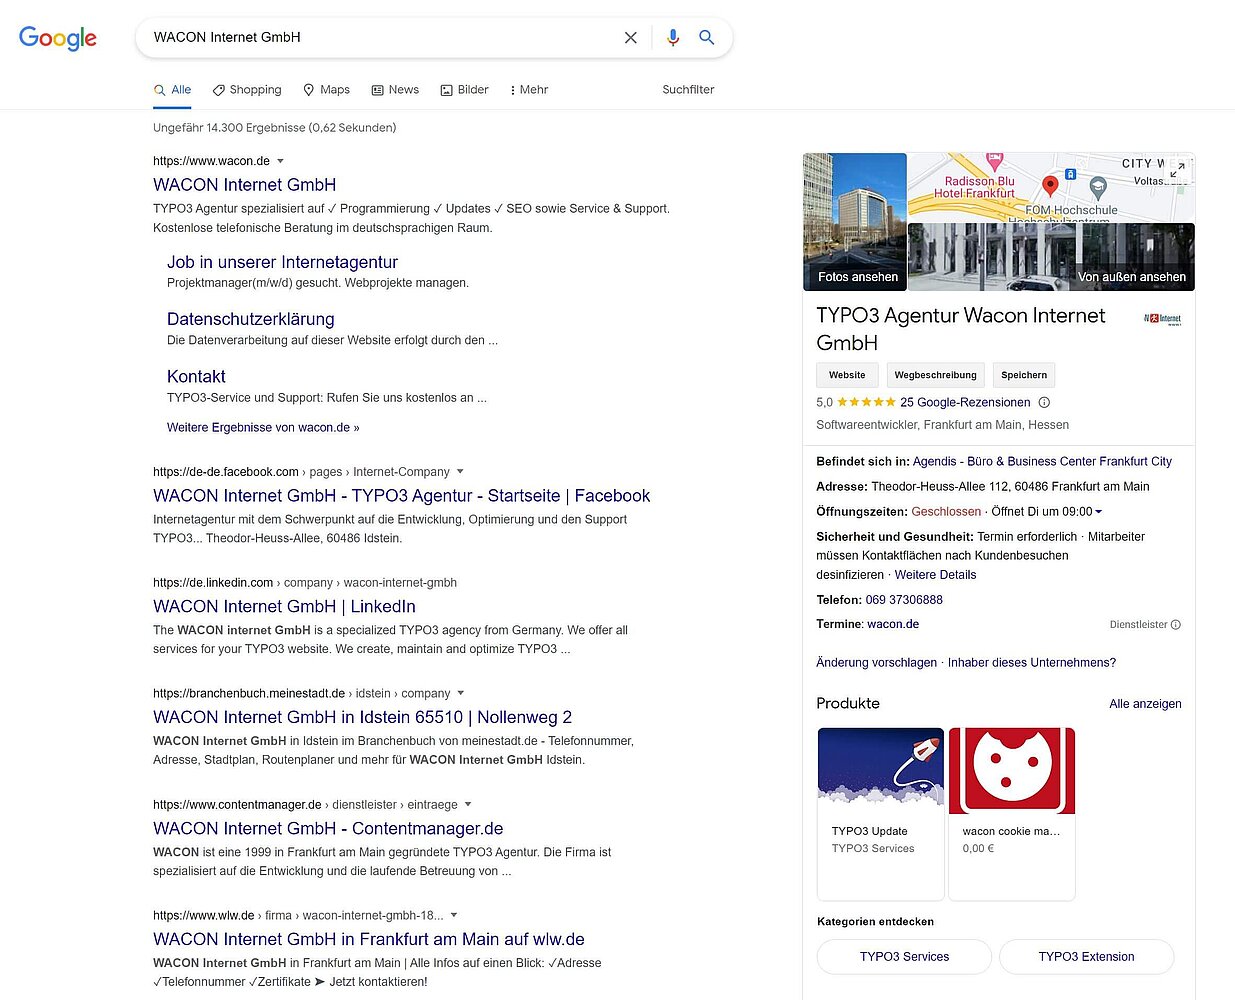
Task: Start voice search with microphone icon
Action: (673, 38)
